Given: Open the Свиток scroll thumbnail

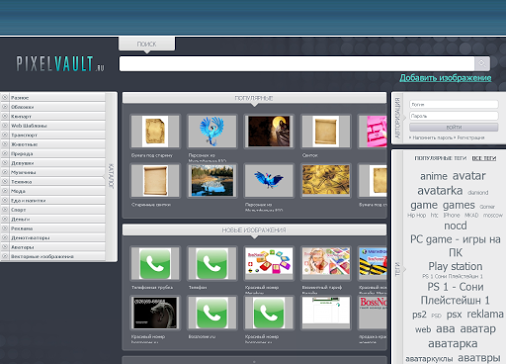Looking at the screenshot, I should tap(326, 131).
